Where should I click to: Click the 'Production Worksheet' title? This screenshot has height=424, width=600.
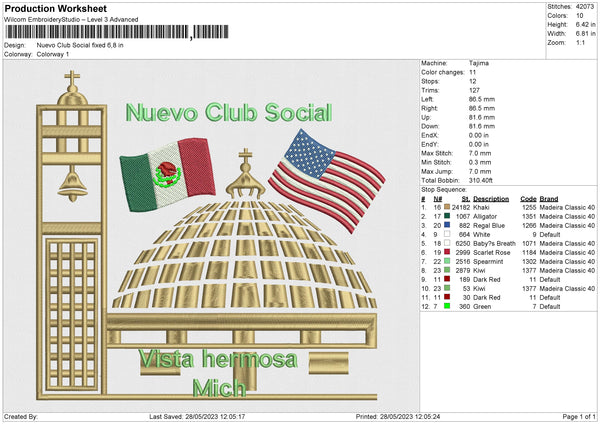(55, 8)
